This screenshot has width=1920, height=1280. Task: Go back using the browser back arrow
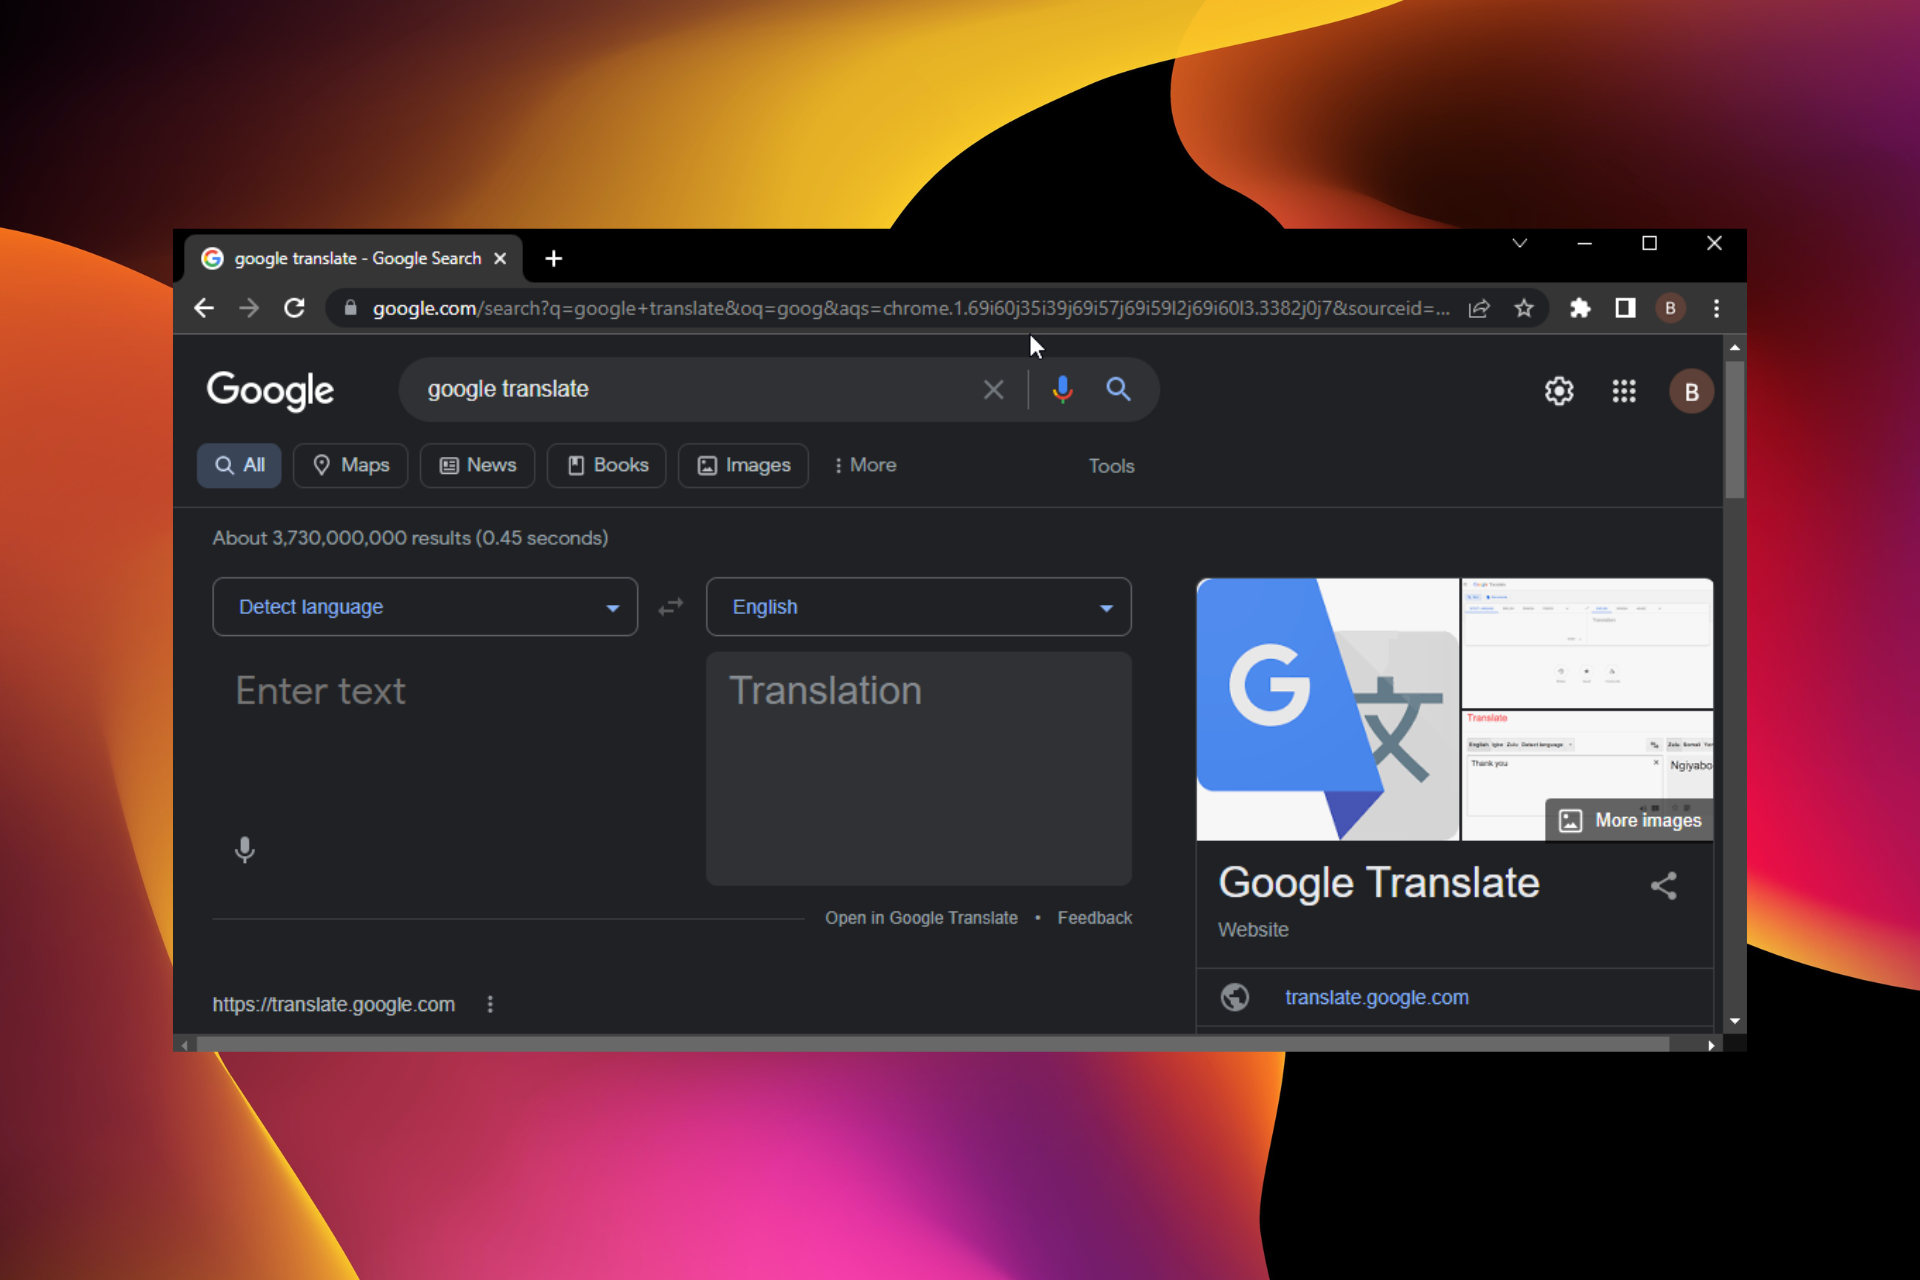[x=204, y=308]
